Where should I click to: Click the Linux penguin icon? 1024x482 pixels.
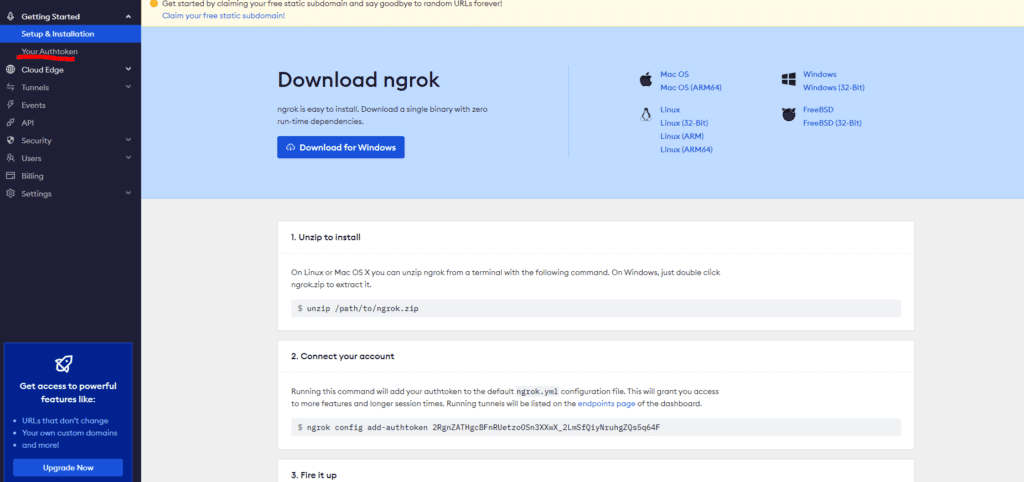coord(646,115)
